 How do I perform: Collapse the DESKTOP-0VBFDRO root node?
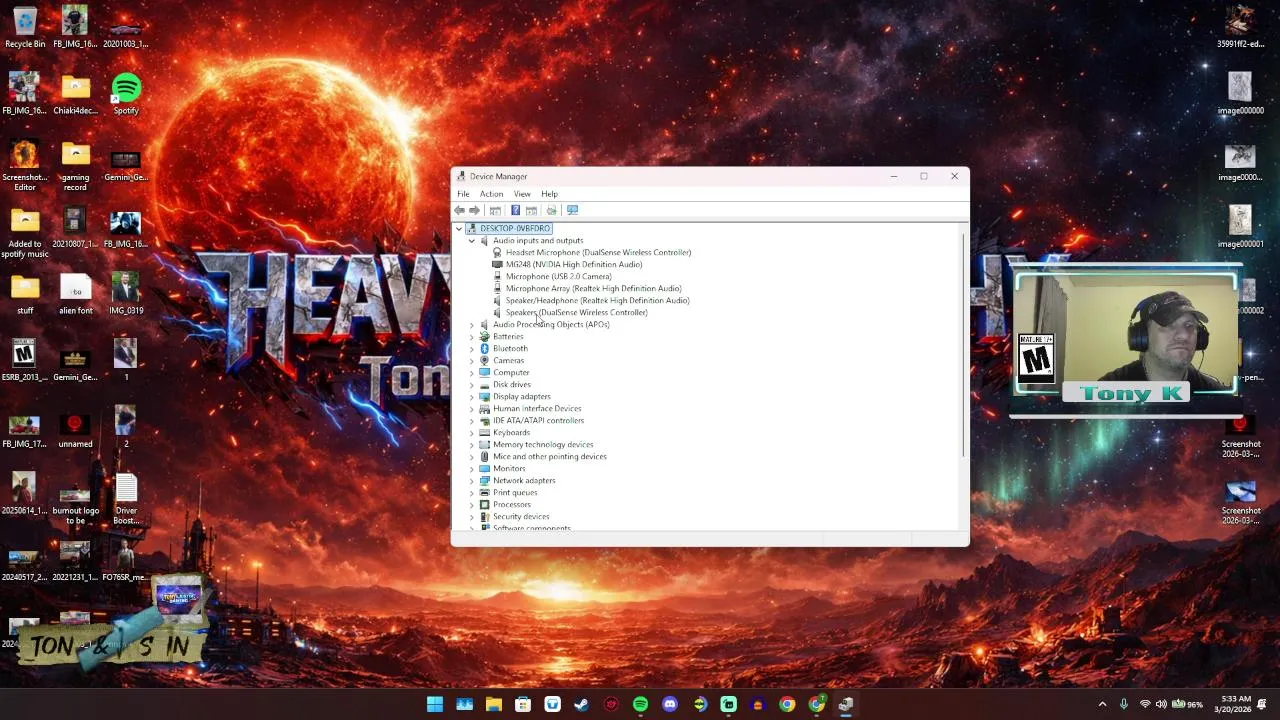459,229
